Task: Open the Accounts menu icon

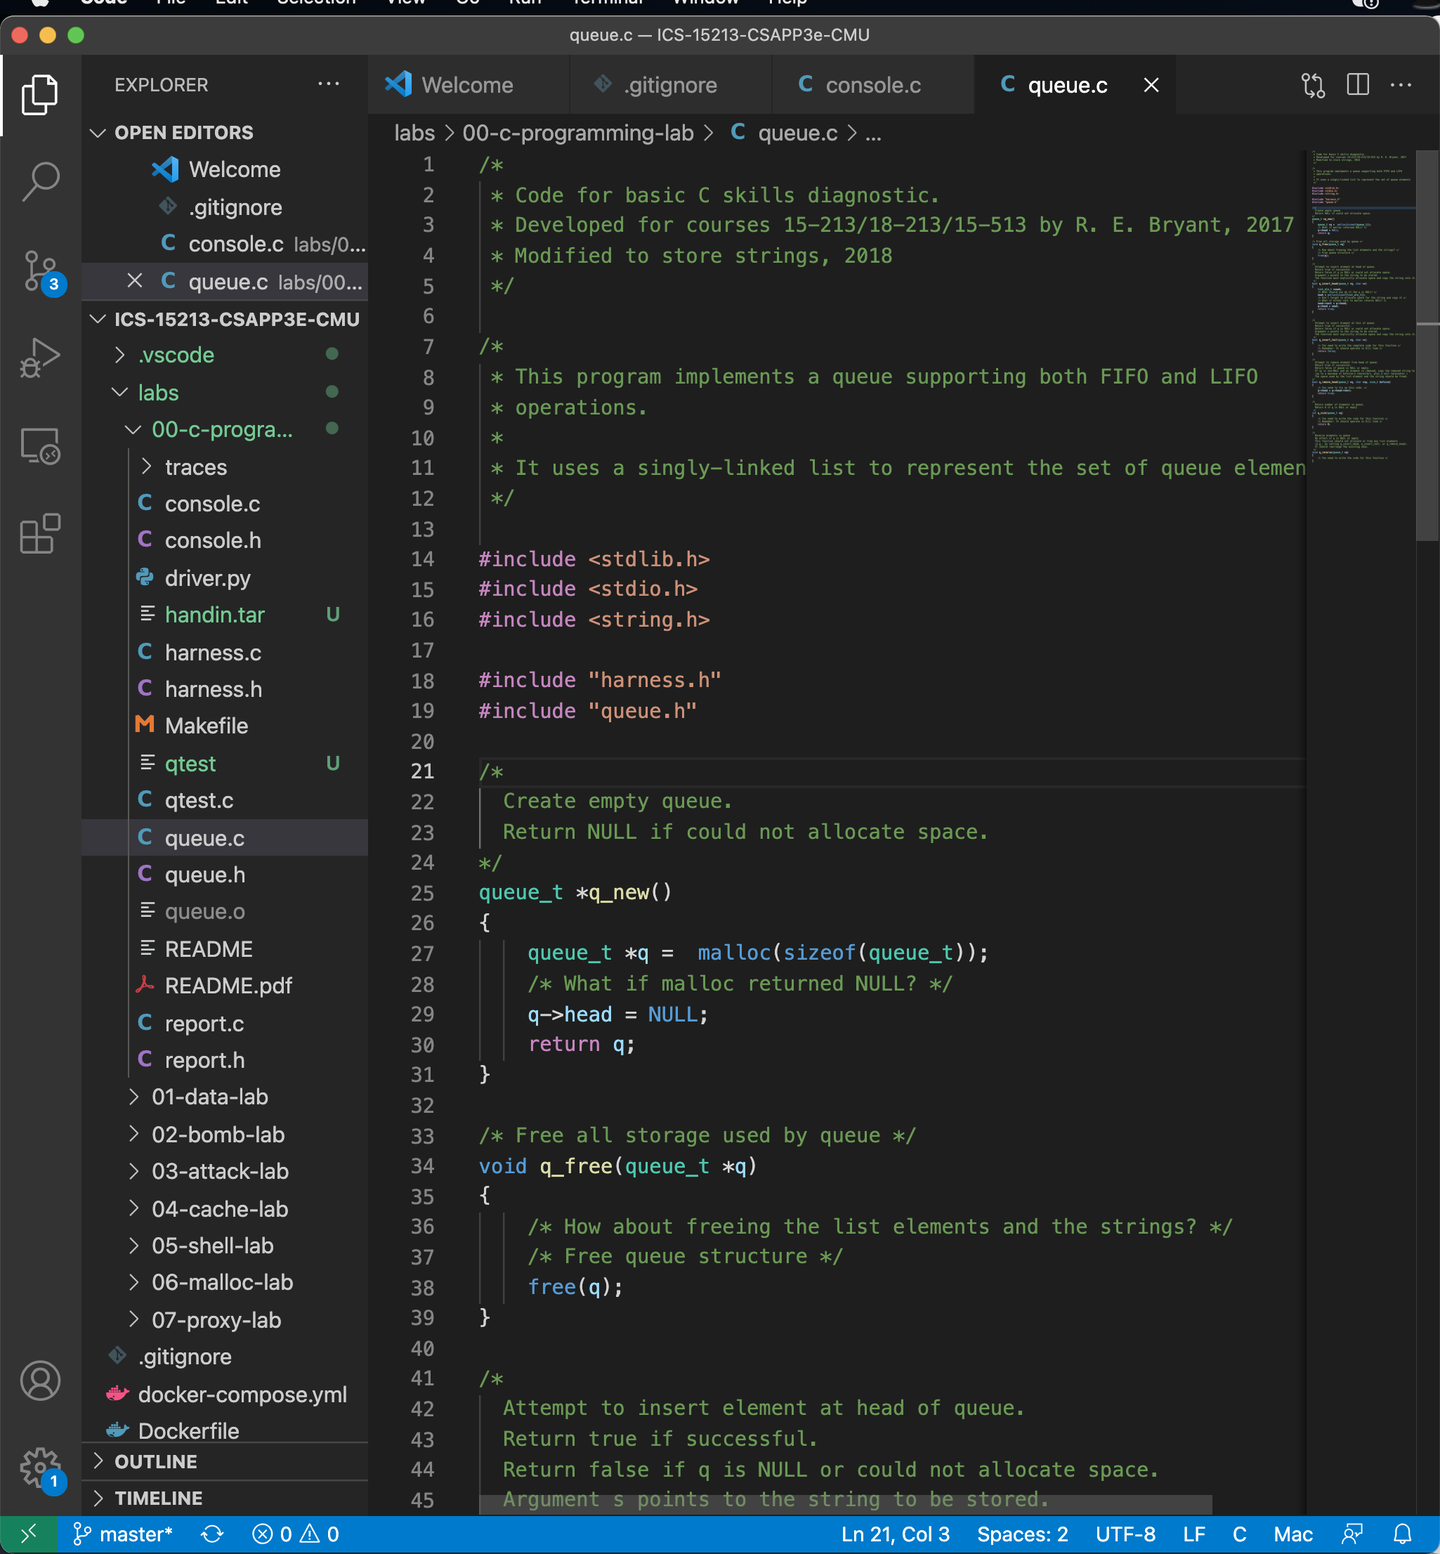Action: click(x=40, y=1381)
